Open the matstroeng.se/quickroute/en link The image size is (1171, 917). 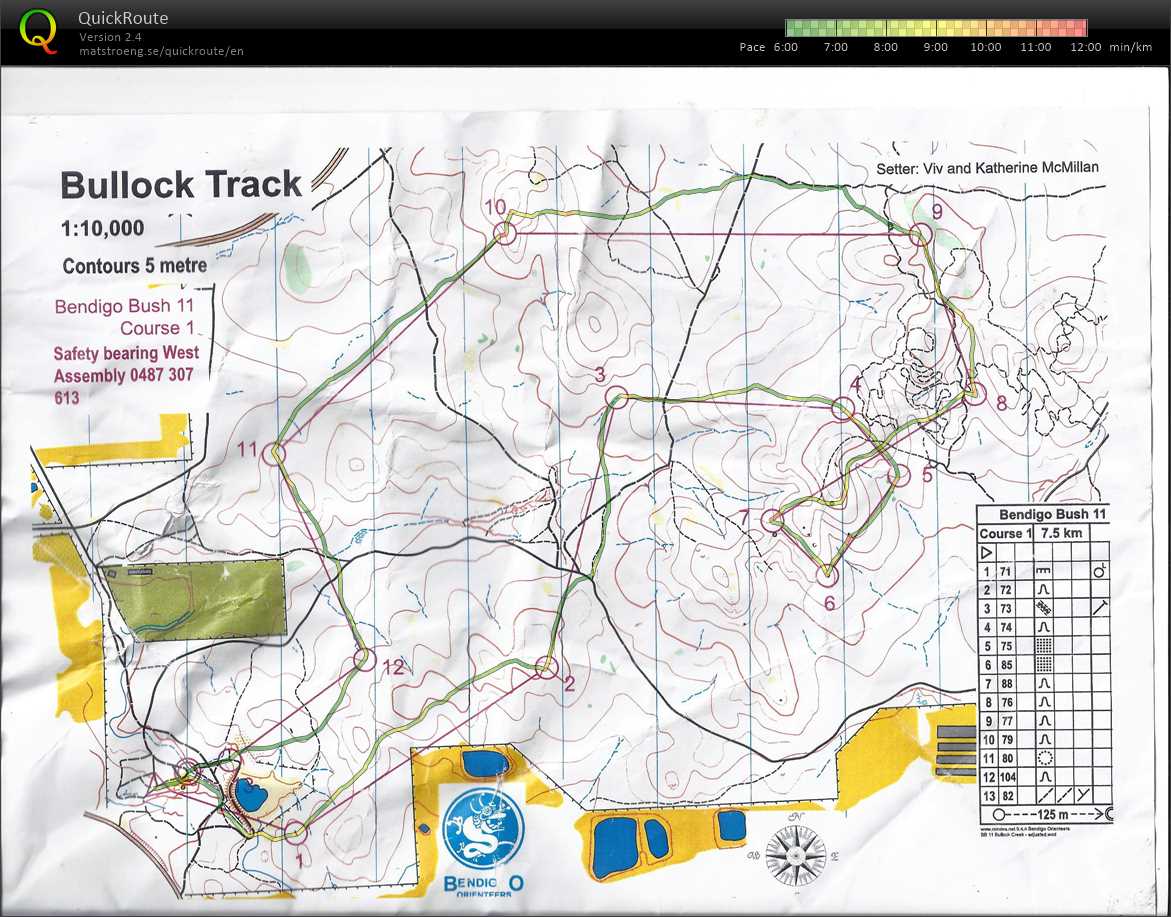161,50
